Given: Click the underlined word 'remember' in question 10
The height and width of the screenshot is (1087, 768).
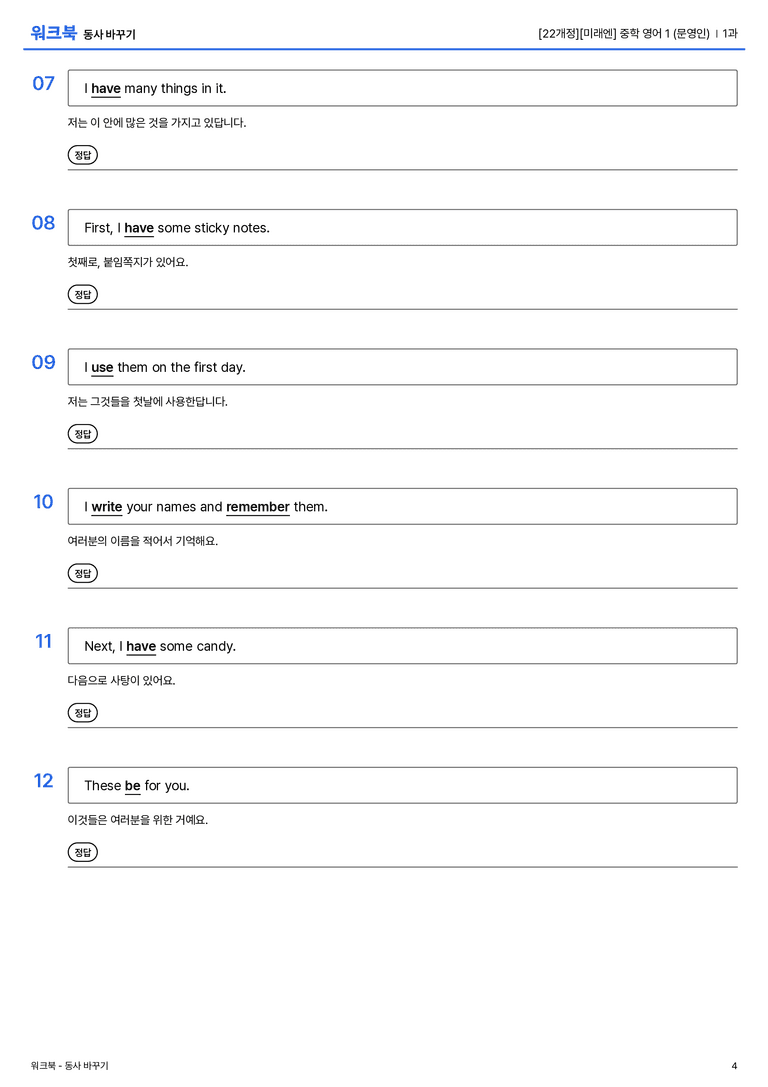Looking at the screenshot, I should [x=258, y=507].
